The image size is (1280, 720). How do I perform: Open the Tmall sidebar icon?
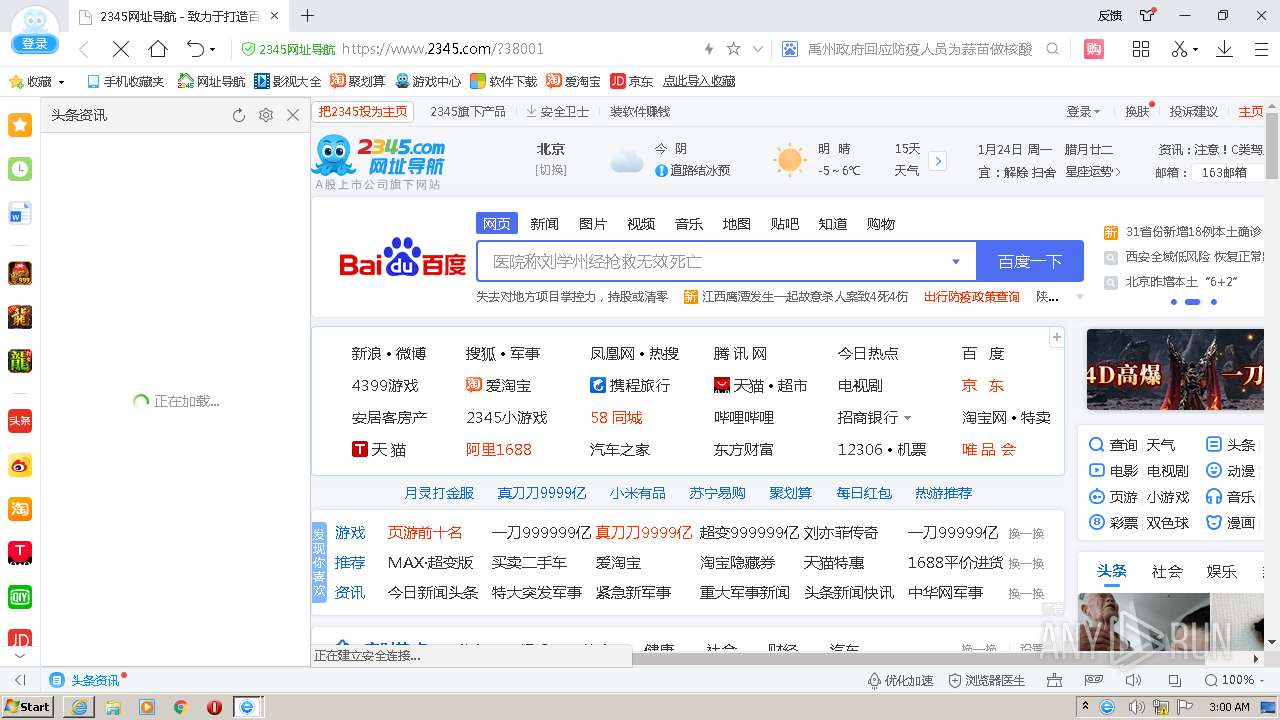tap(20, 553)
